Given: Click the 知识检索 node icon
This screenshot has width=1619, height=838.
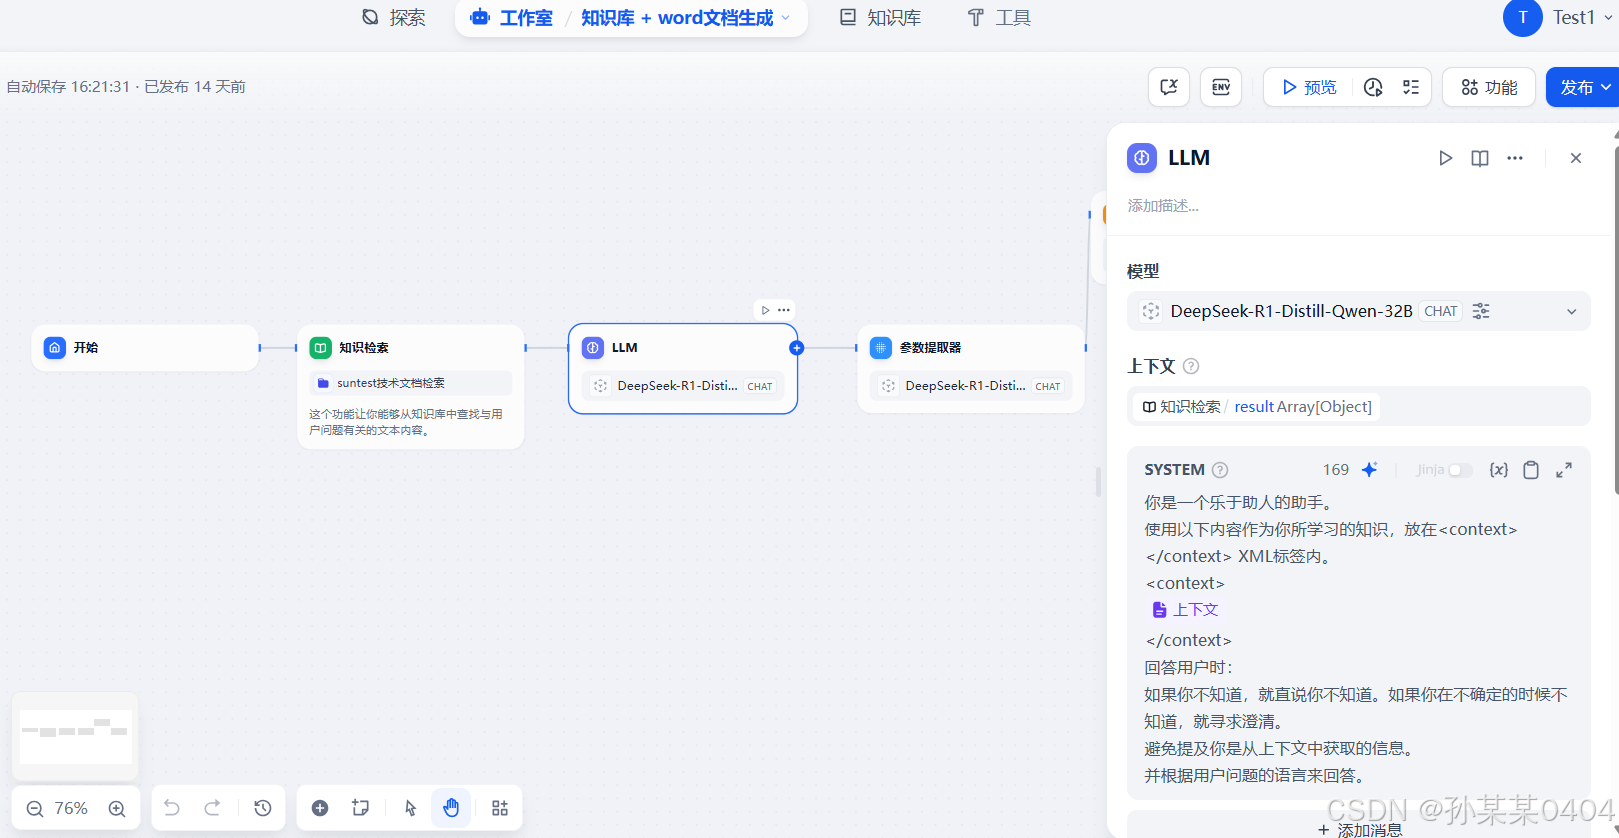Looking at the screenshot, I should (x=320, y=348).
